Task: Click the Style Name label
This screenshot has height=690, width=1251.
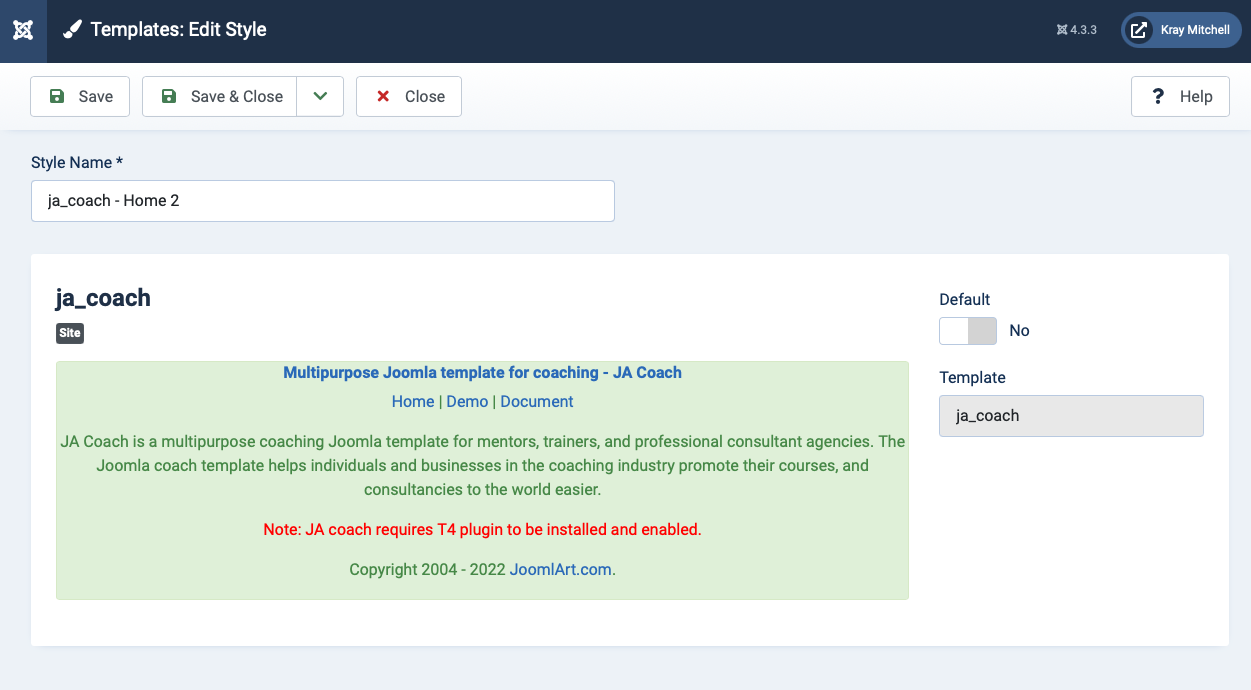Action: pos(77,162)
